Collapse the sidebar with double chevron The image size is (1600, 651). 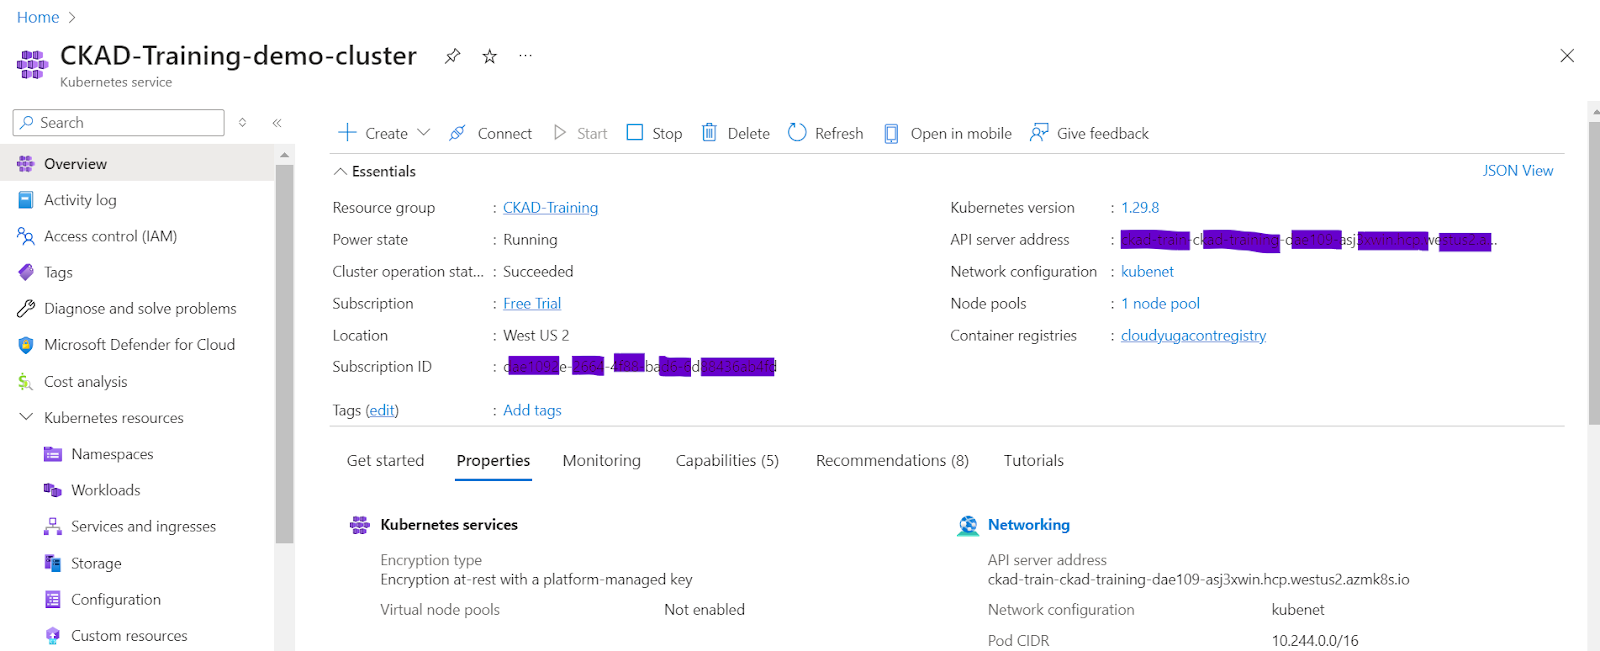(x=277, y=123)
